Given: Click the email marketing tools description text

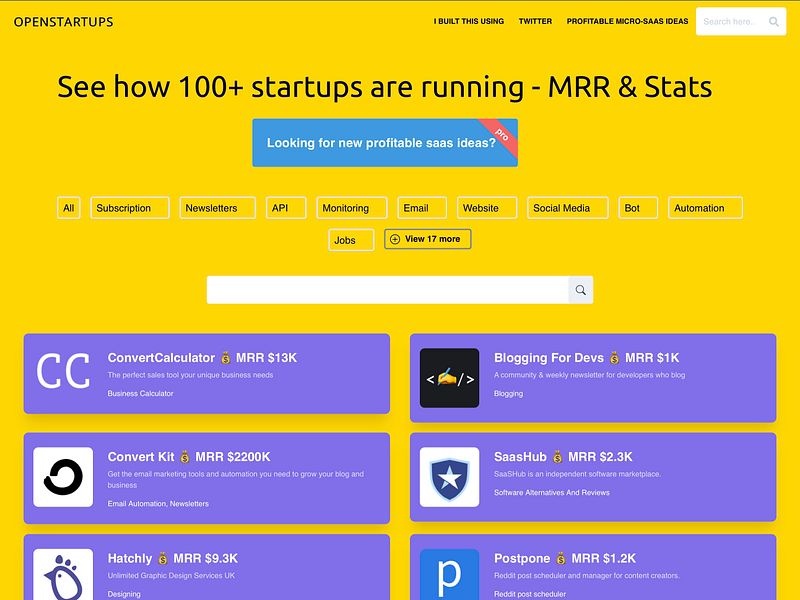Looking at the screenshot, I should point(236,480).
